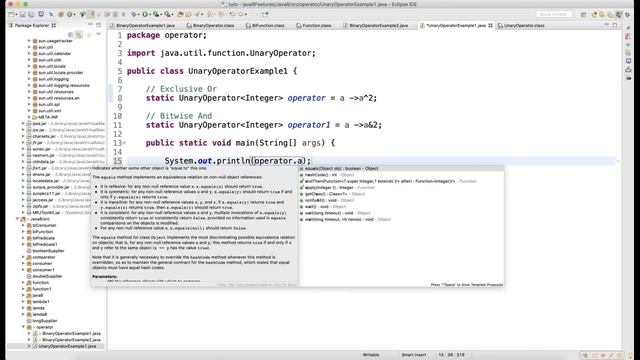
Task: Click Collapse All icon in Package Explorer
Action: (x=71, y=35)
